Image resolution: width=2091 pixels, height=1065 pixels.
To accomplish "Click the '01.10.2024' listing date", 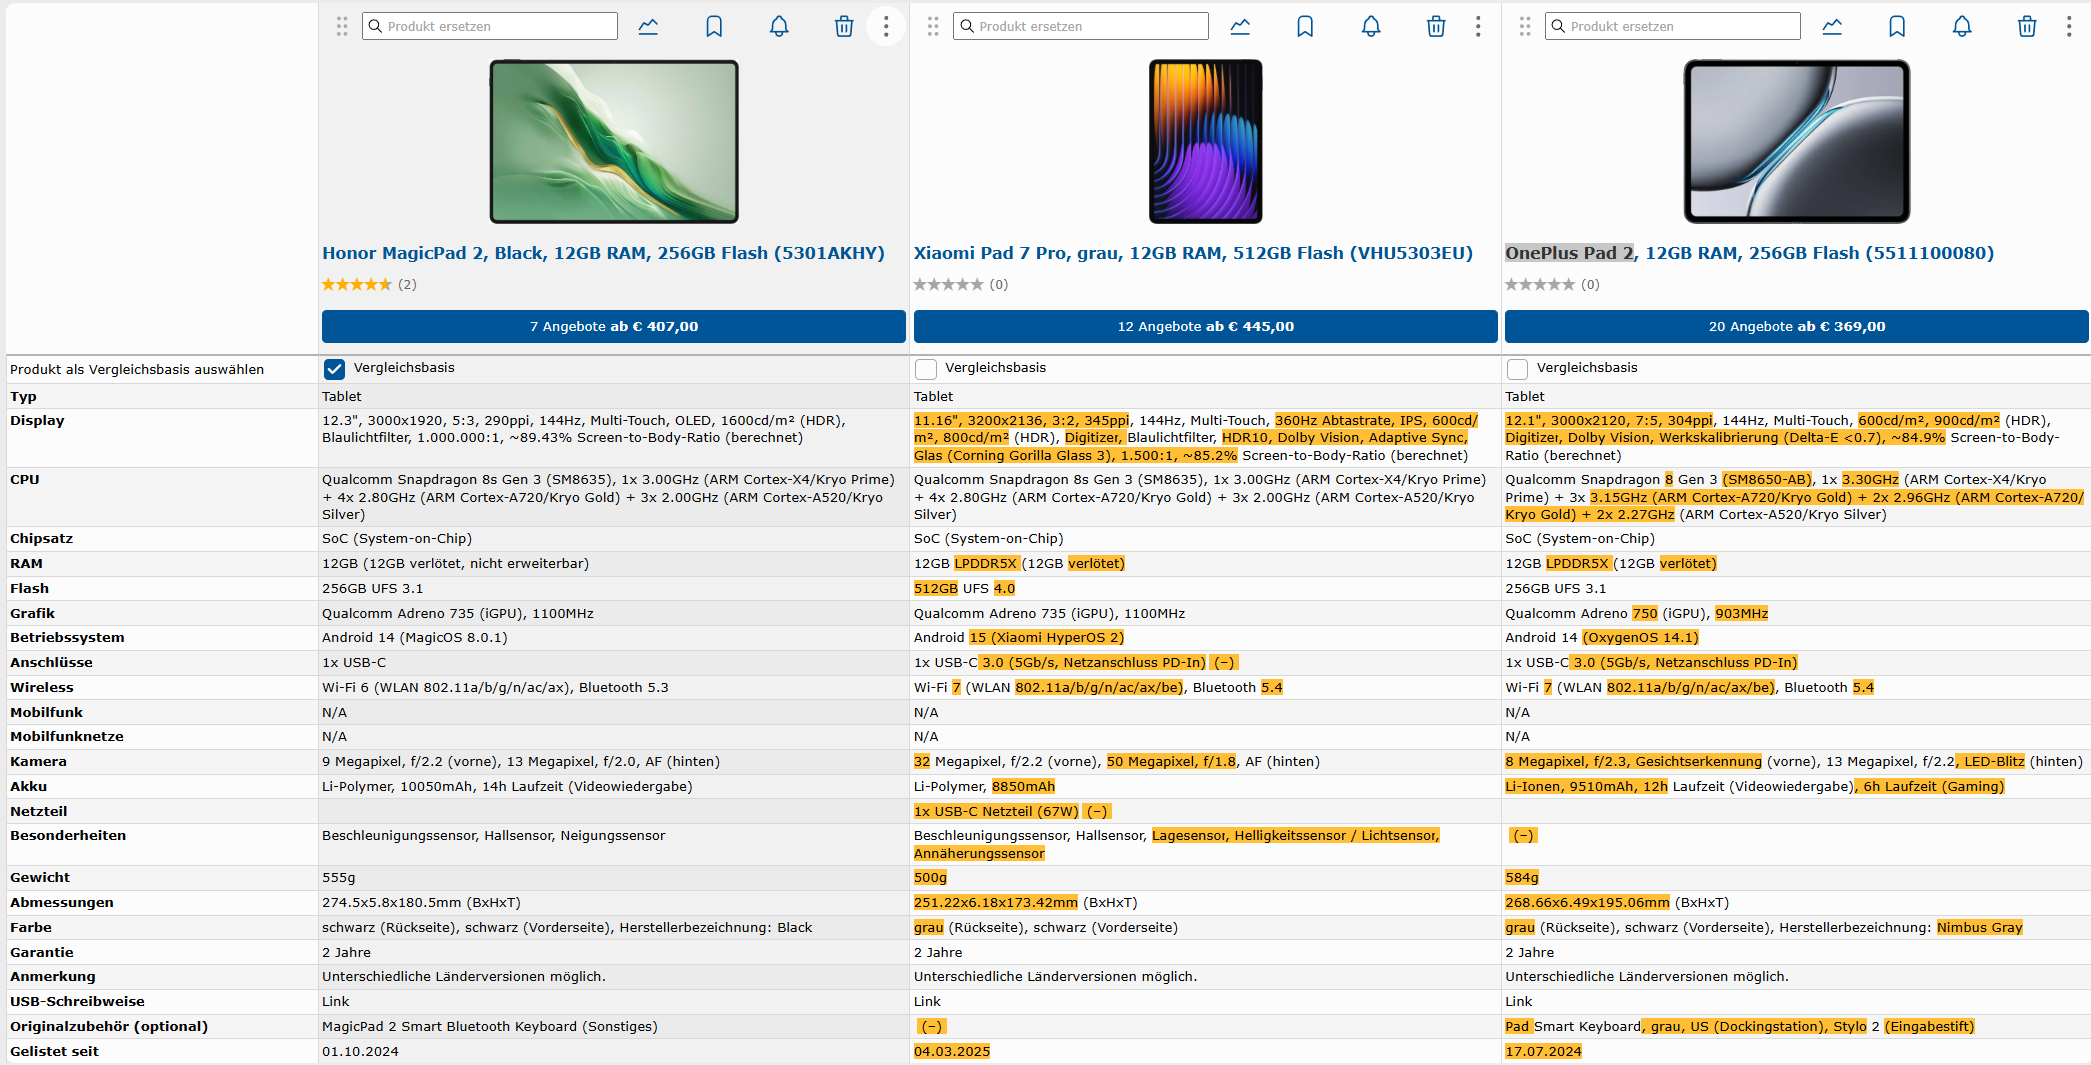I will (360, 1052).
